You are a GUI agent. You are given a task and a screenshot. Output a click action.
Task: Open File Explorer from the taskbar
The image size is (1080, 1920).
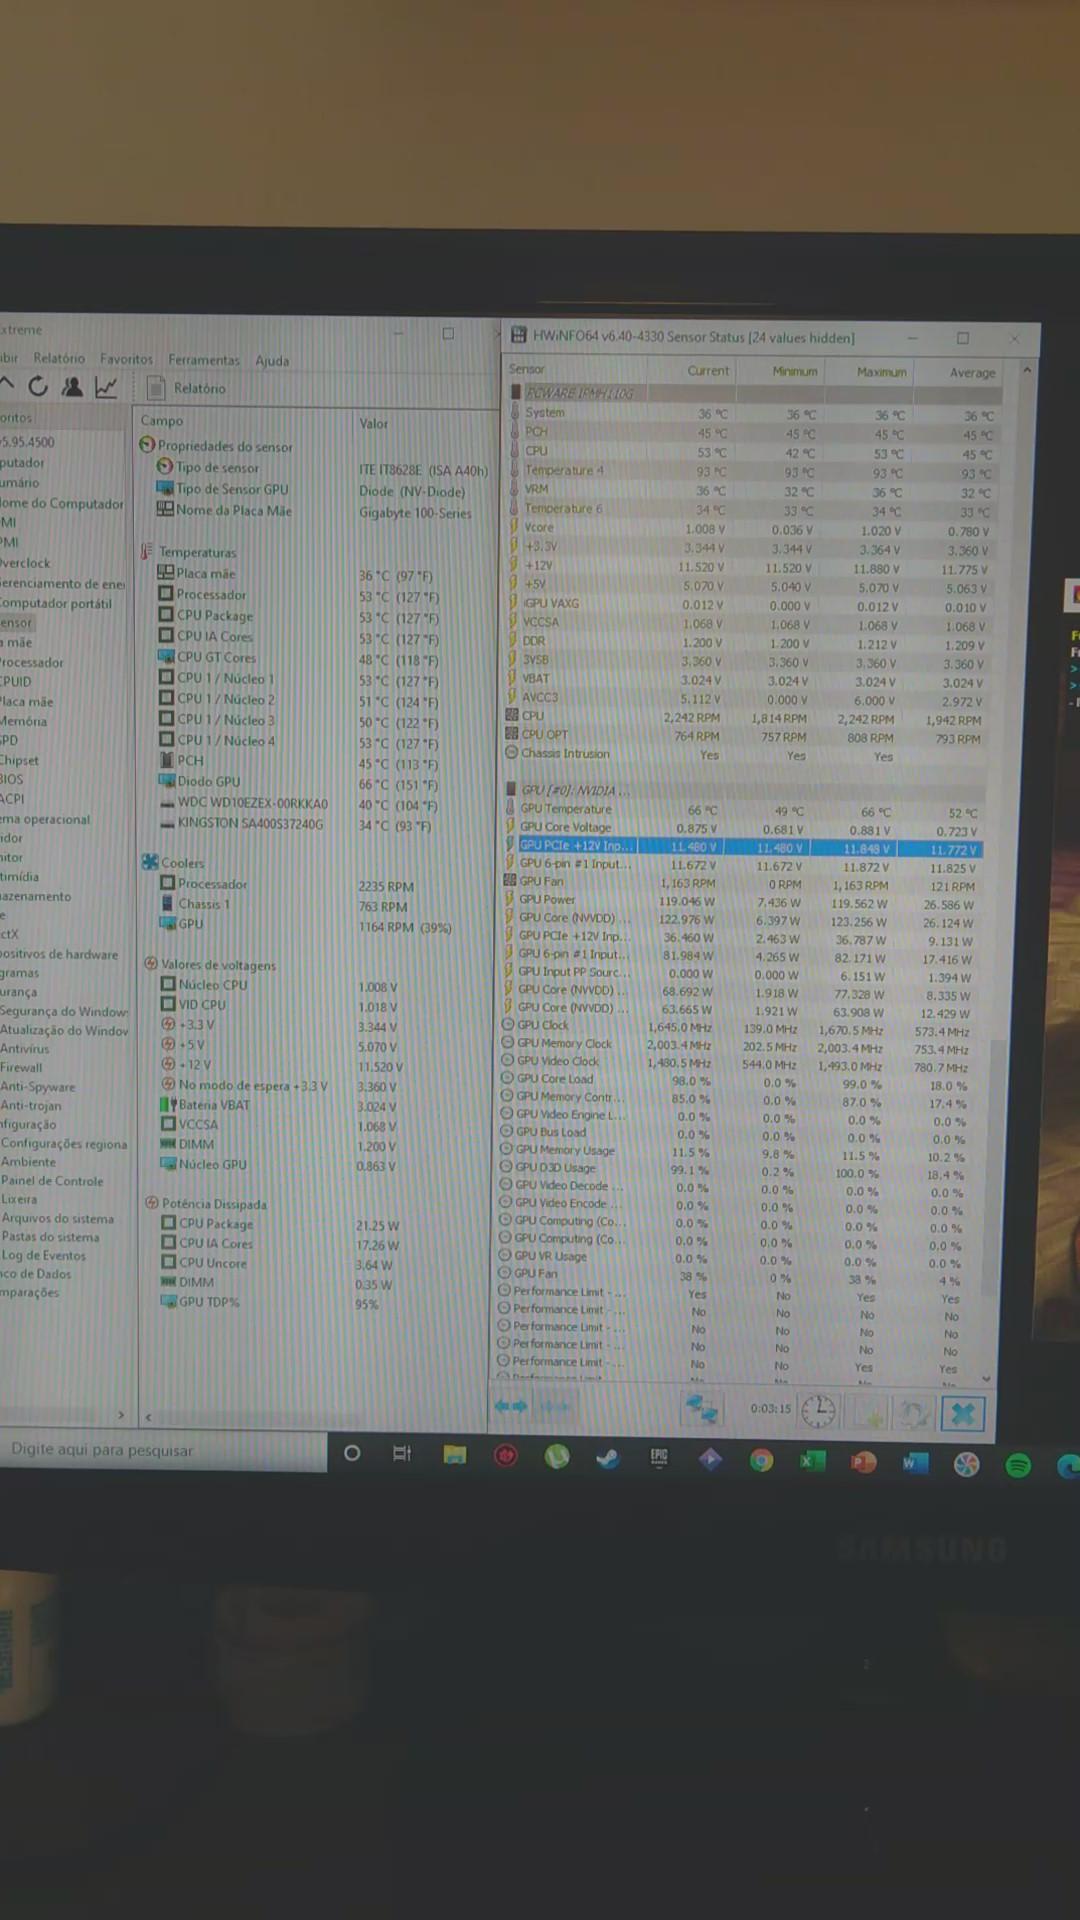[455, 1455]
